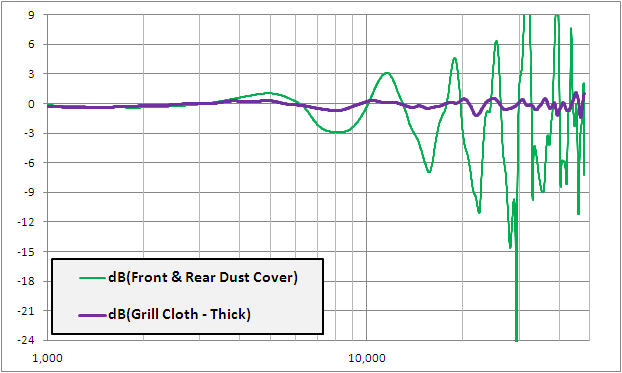Select the 0 y-axis label
The height and width of the screenshot is (373, 622).
pos(31,104)
